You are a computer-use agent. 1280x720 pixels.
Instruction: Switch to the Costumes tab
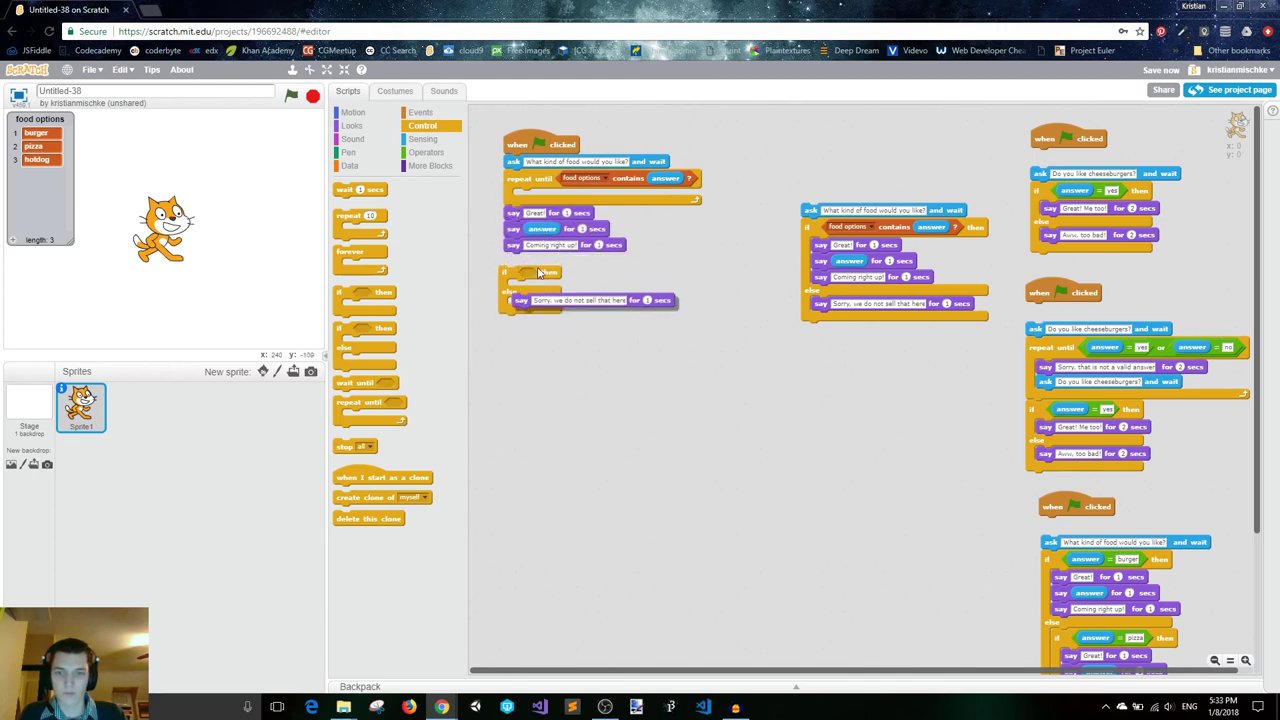pos(395,91)
